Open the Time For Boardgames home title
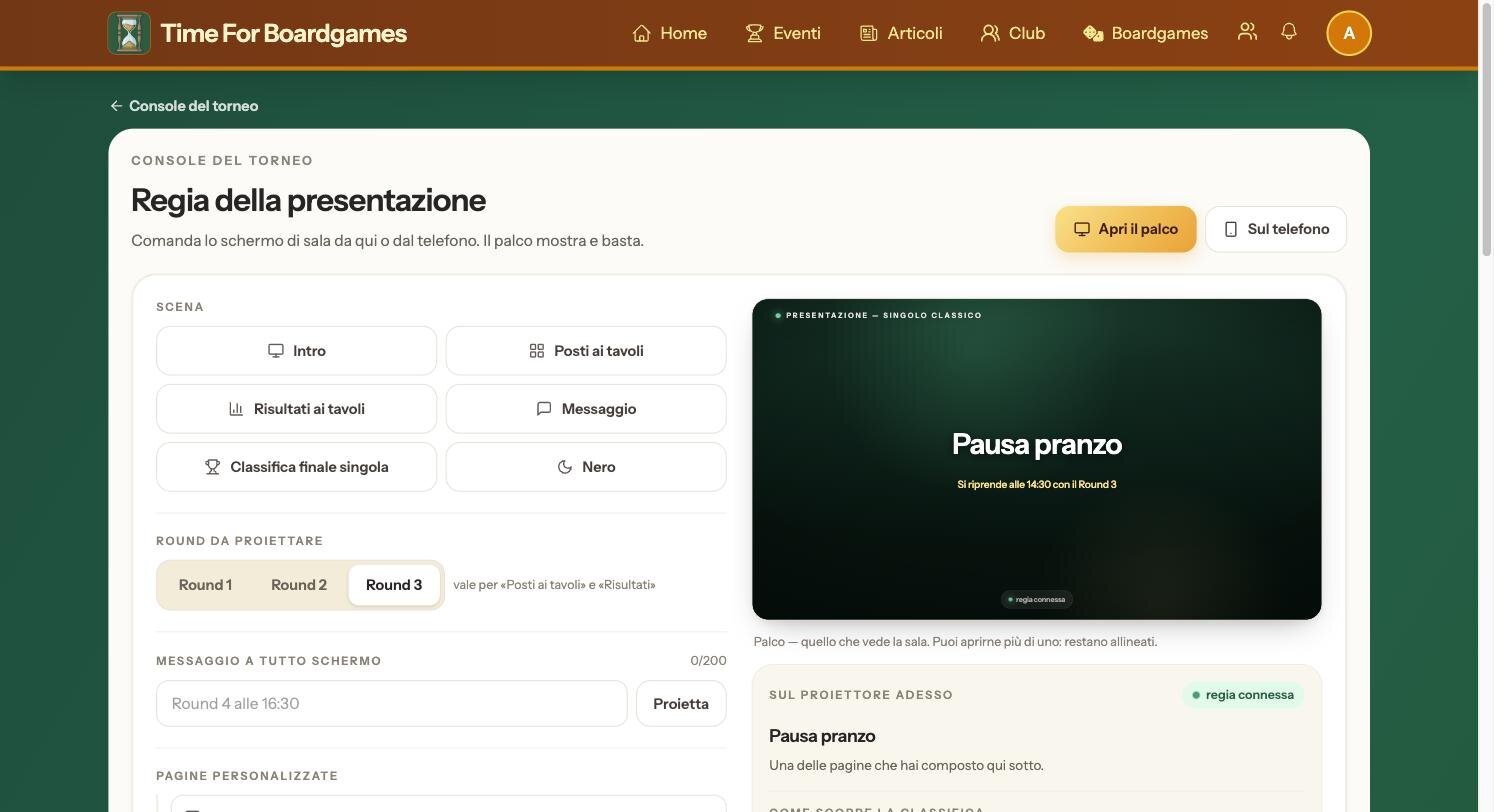Viewport: 1494px width, 812px height. (x=283, y=33)
